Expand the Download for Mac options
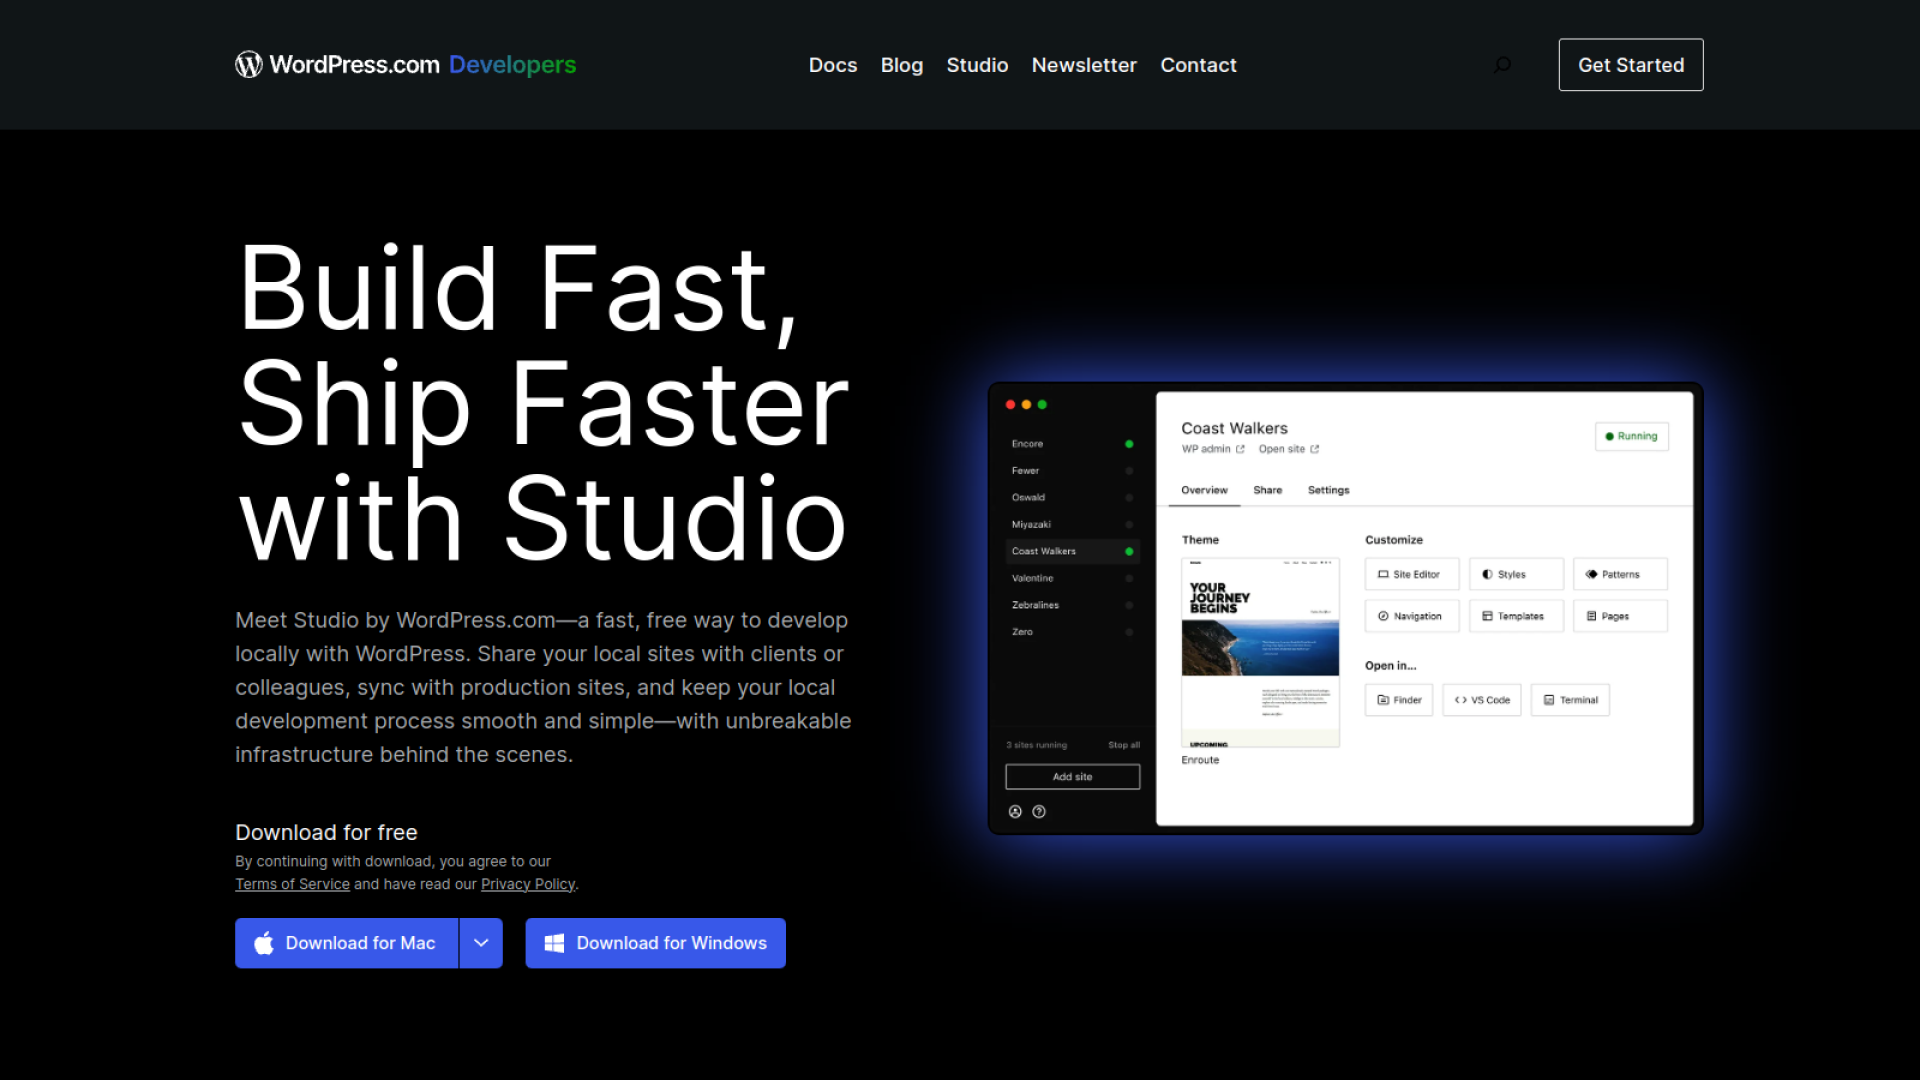Viewport: 1920px width, 1080px height. pyautogui.click(x=481, y=943)
